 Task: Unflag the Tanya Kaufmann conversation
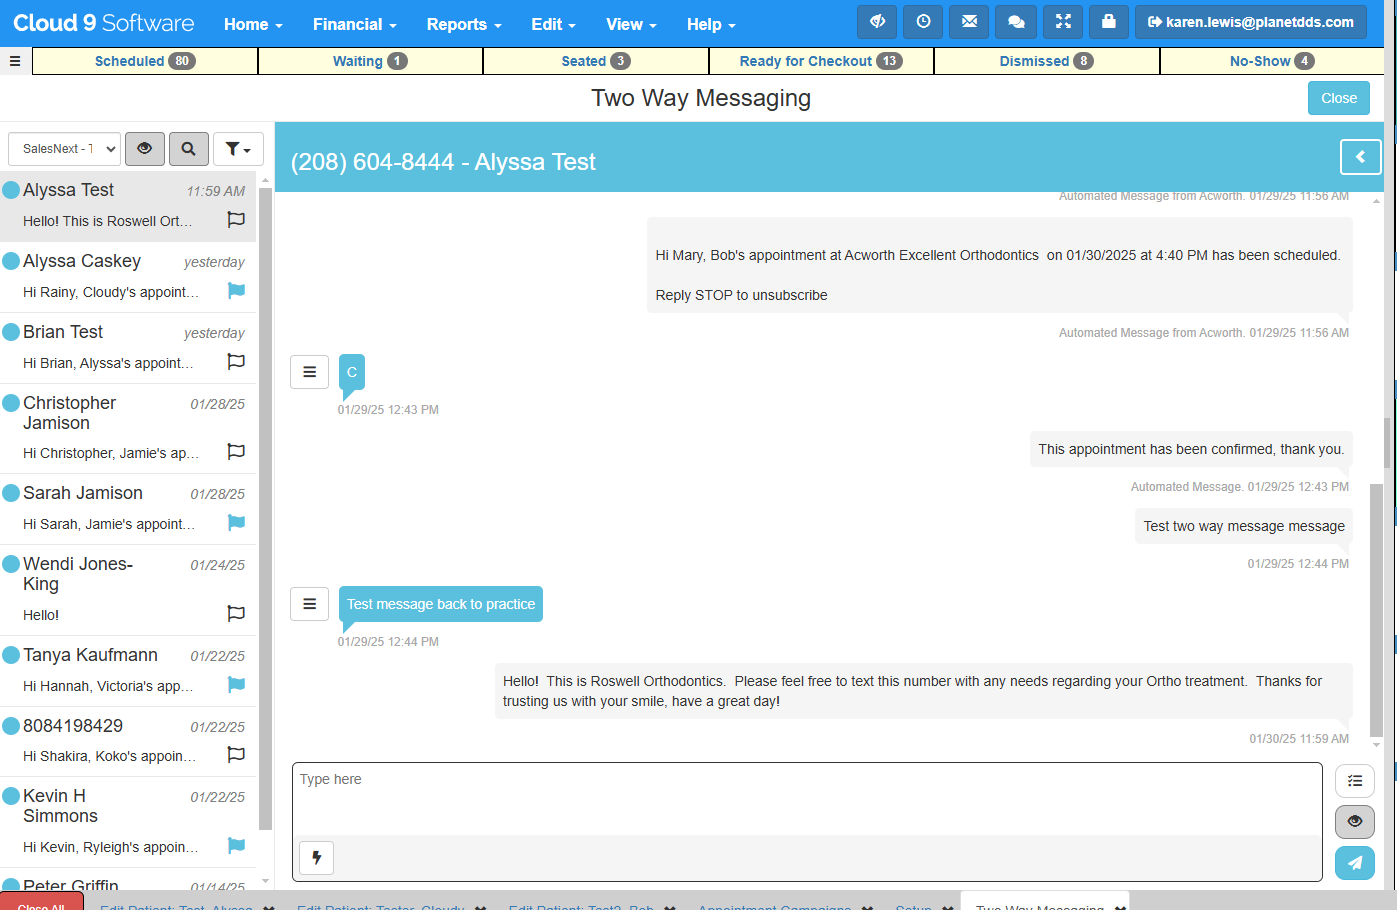236,684
